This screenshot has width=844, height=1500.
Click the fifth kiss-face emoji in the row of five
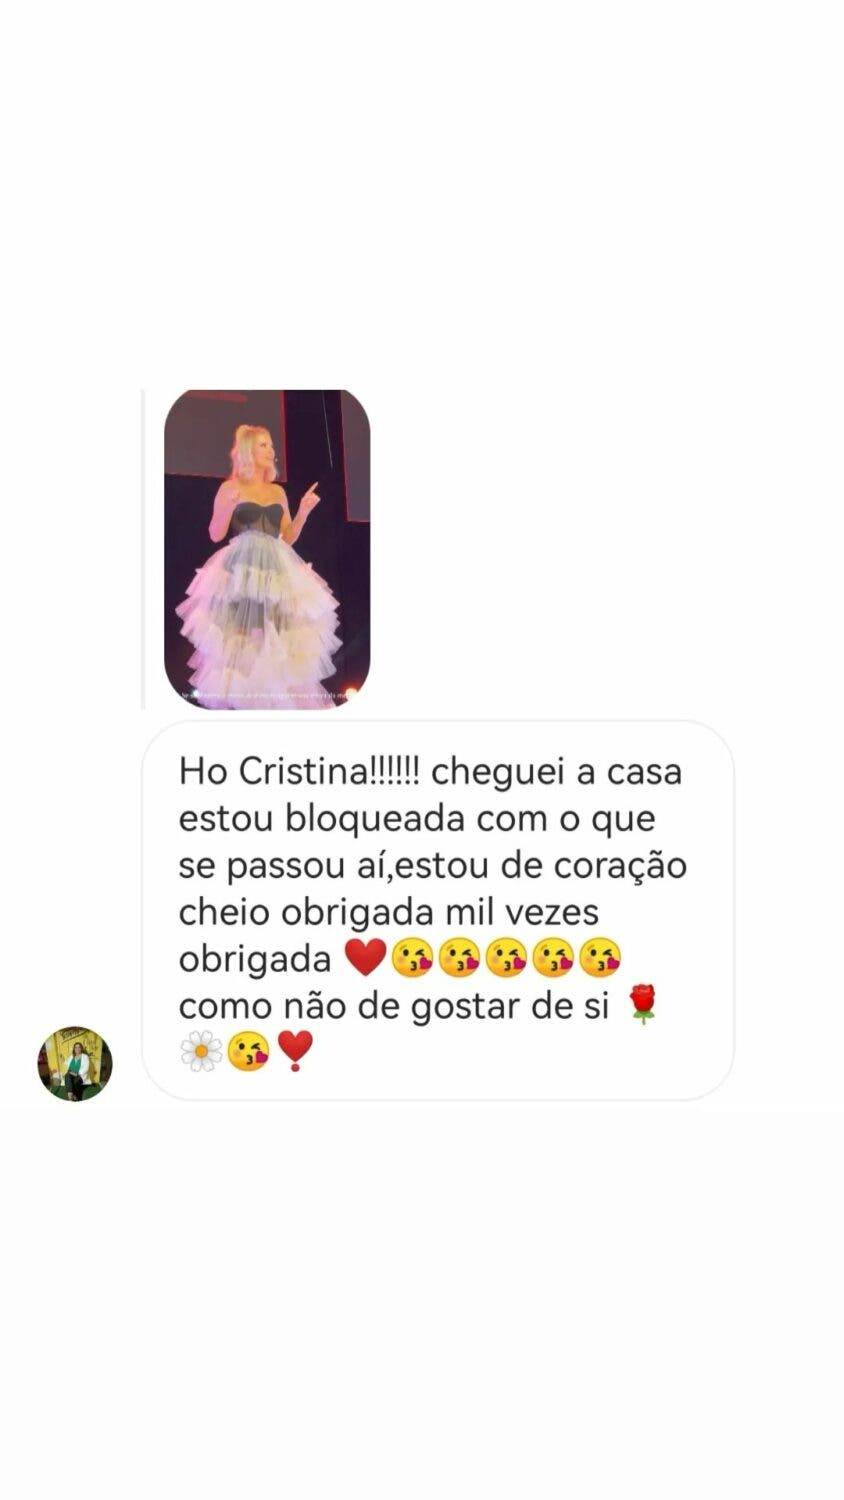click(x=600, y=958)
